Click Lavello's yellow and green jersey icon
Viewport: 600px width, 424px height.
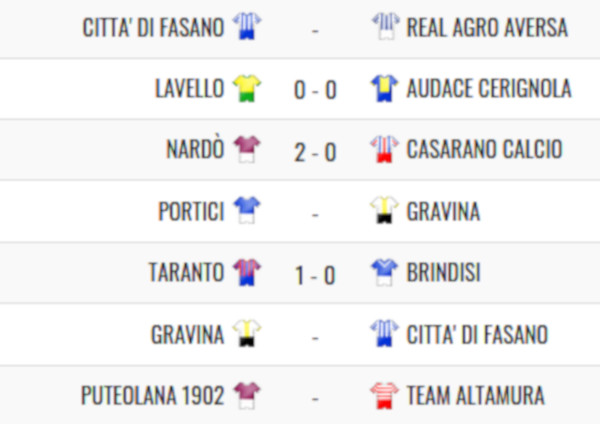click(x=247, y=88)
